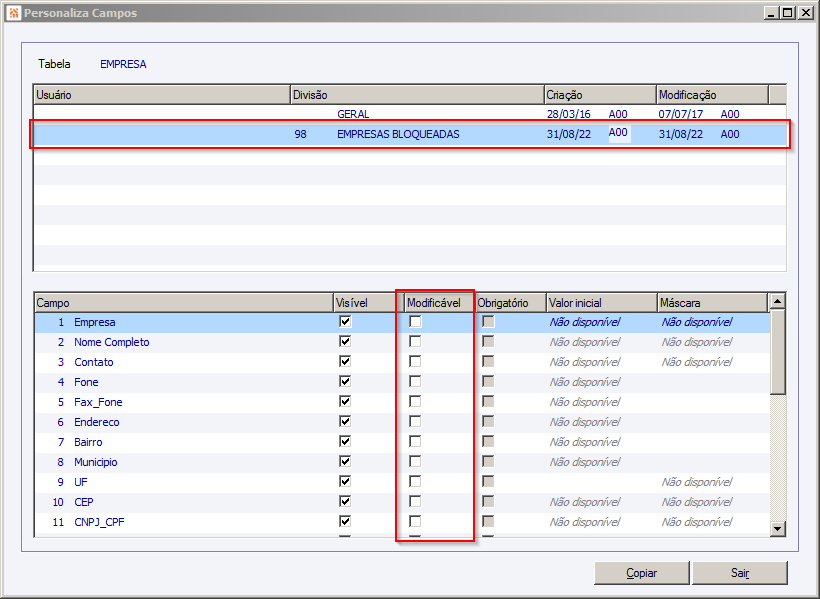Enable Modificável for the Empresa field
This screenshot has width=820, height=599.
[x=415, y=321]
